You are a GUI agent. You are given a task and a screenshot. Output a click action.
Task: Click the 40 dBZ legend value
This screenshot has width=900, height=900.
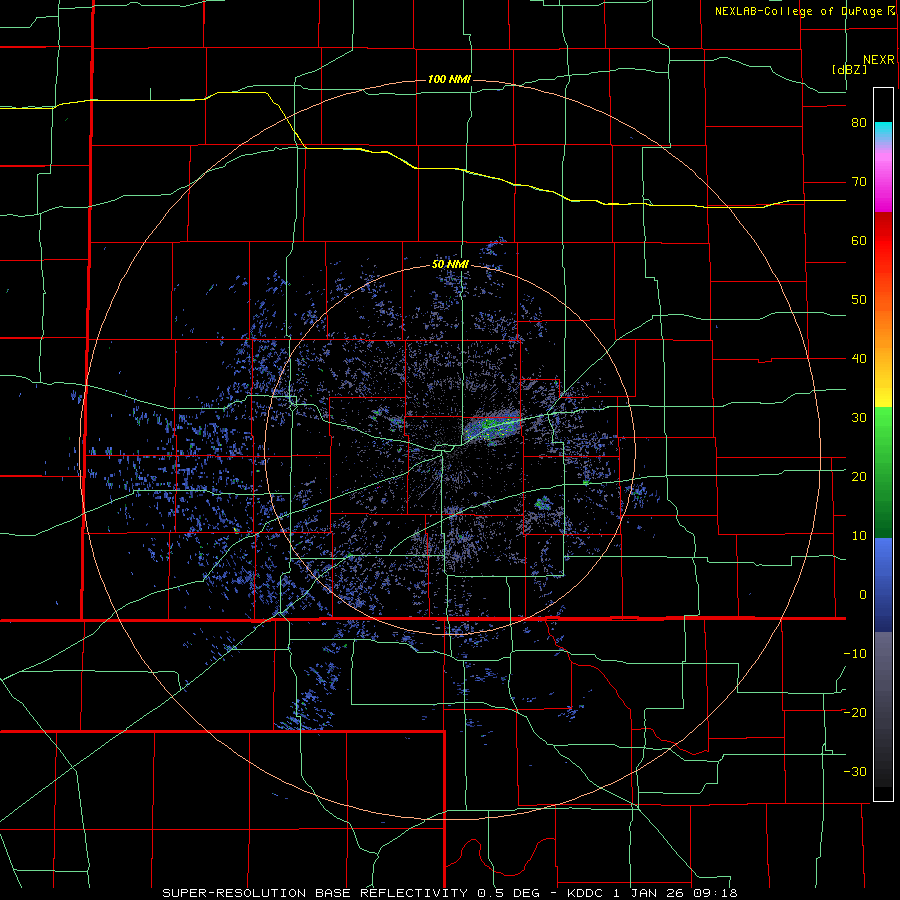tap(859, 359)
